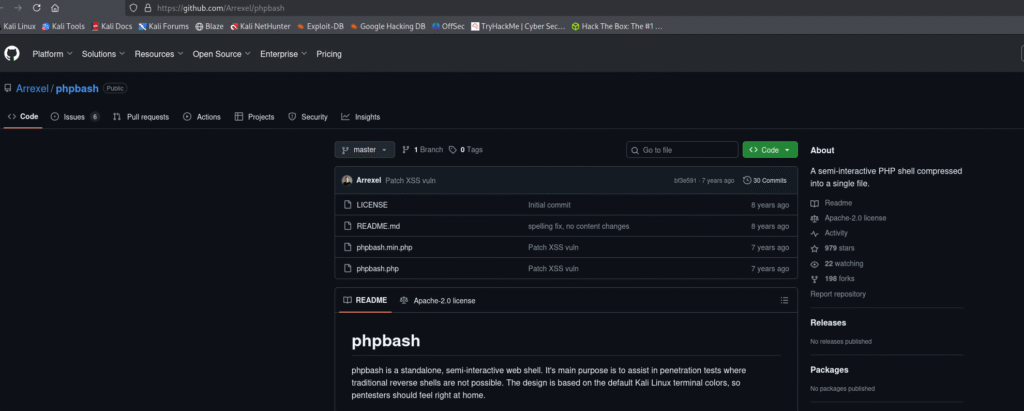Image resolution: width=1024 pixels, height=411 pixels.
Task: Click the Arrexel avatar thumbnail
Action: pyautogui.click(x=347, y=180)
